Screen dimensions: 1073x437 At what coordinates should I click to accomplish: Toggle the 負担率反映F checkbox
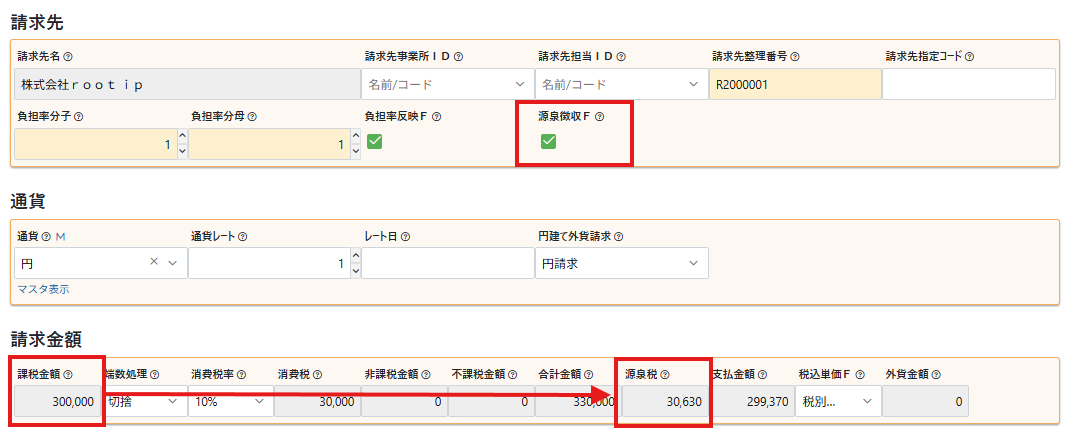pyautogui.click(x=375, y=142)
